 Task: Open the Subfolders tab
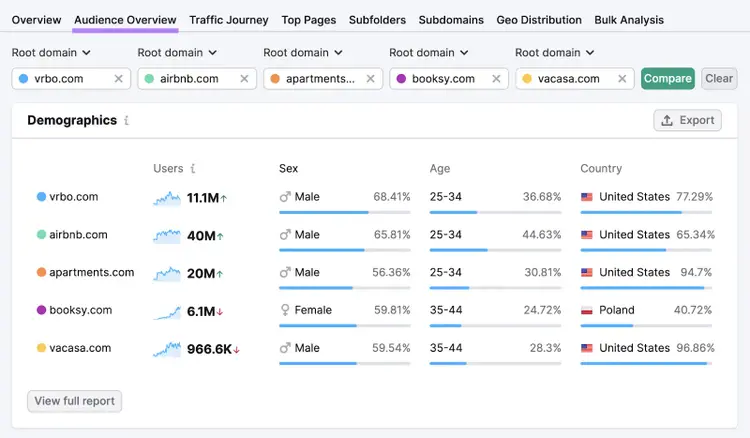[x=377, y=20]
